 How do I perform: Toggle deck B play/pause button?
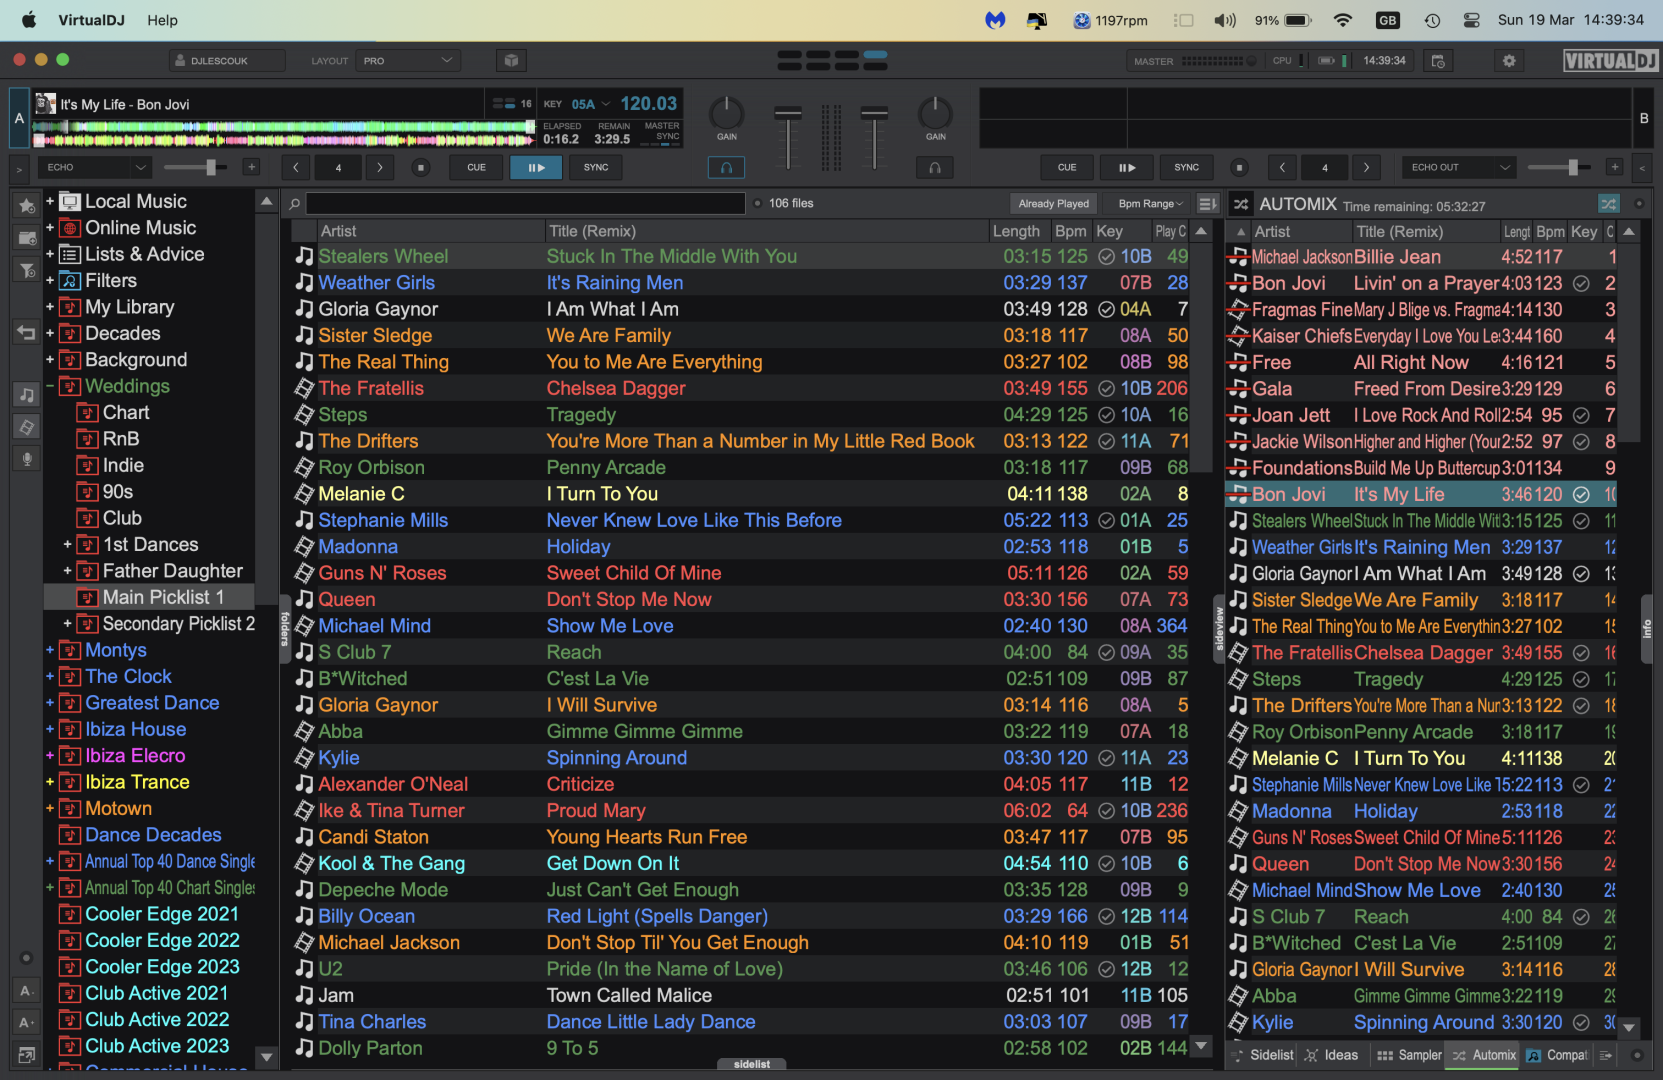pyautogui.click(x=1126, y=167)
